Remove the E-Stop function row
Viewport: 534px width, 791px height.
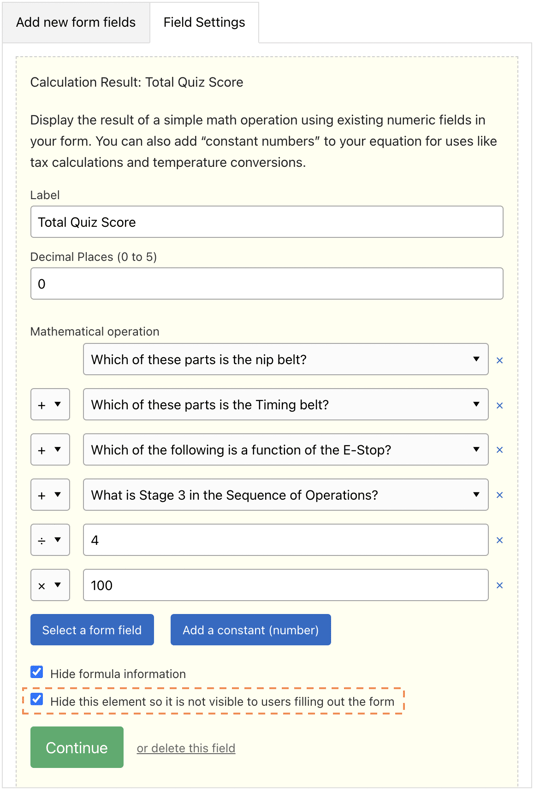tap(500, 450)
